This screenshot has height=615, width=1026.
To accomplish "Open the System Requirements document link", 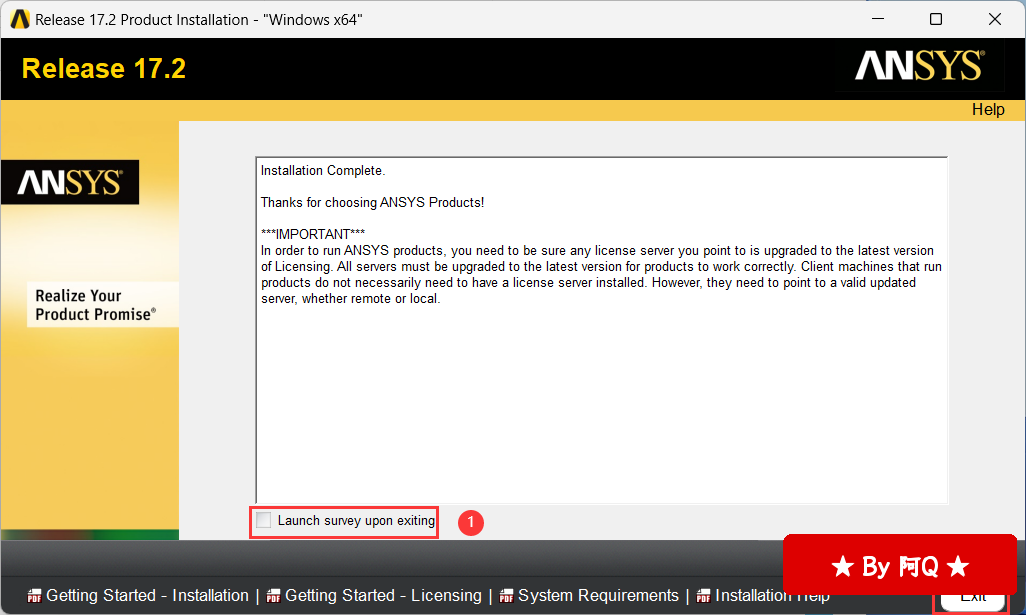I will (598, 596).
